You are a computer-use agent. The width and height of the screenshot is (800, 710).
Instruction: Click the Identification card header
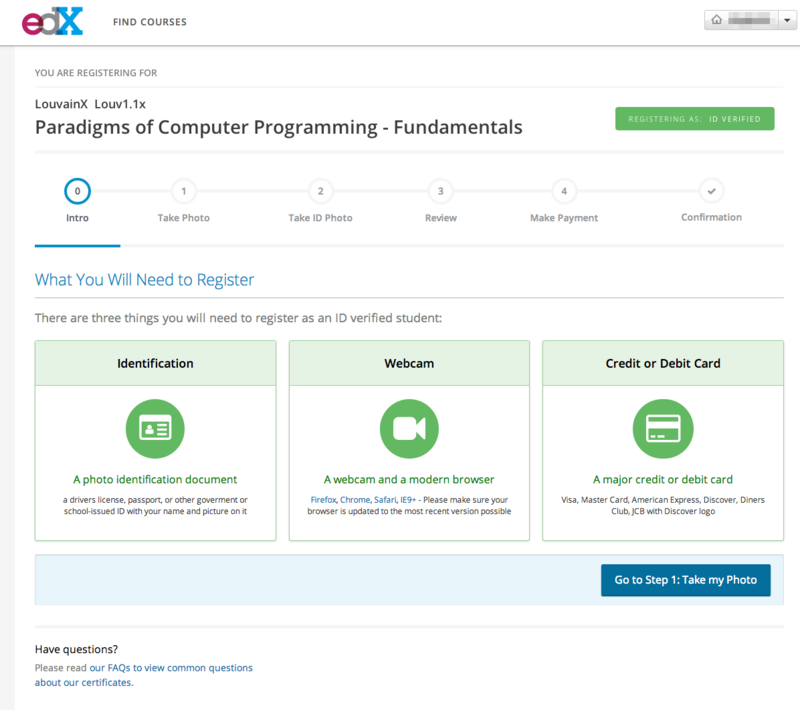point(155,363)
